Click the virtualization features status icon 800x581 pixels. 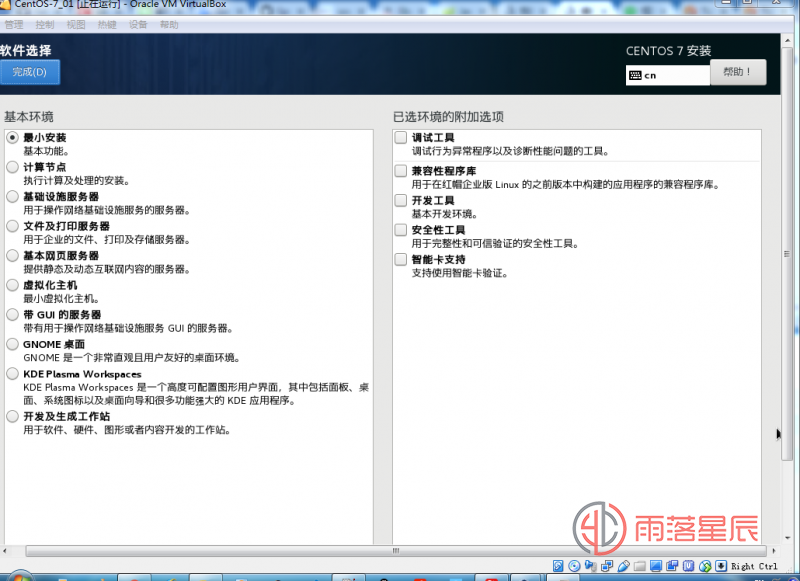click(x=689, y=566)
